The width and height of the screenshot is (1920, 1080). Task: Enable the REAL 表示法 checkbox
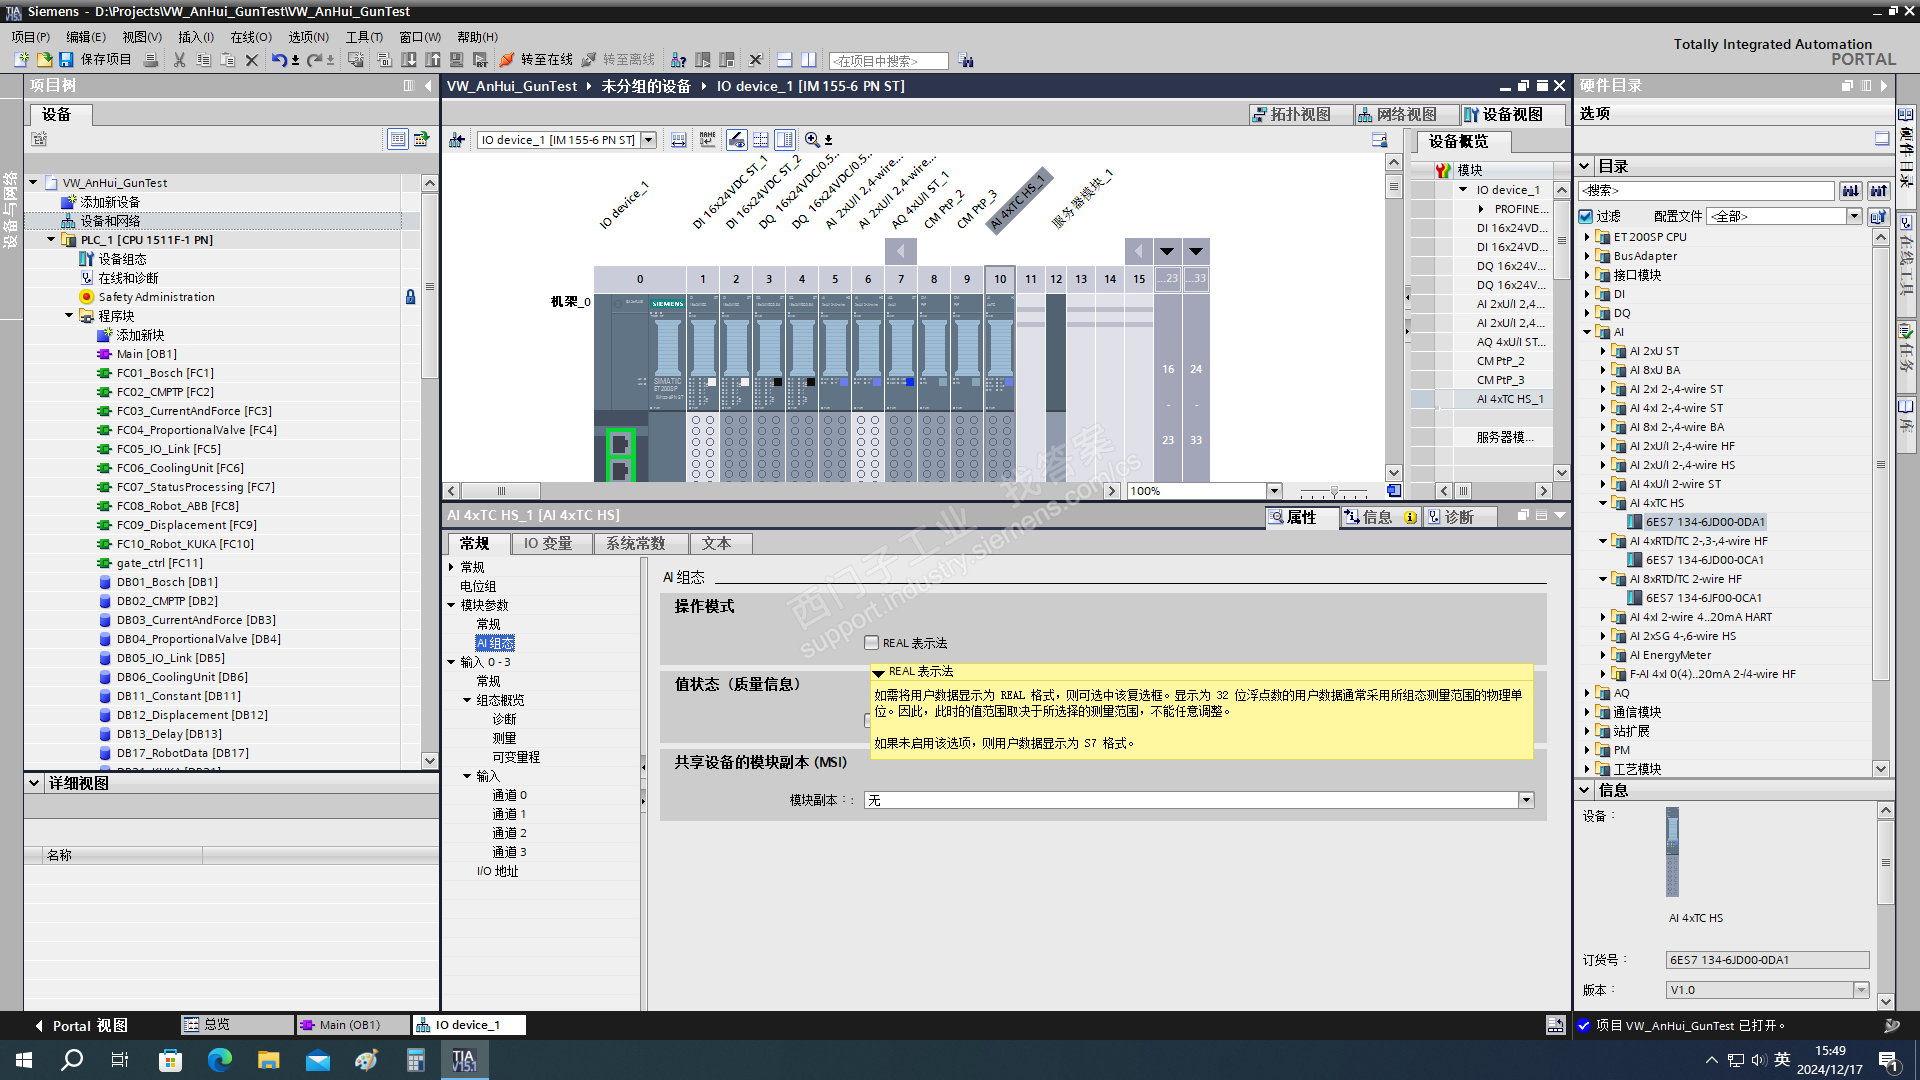click(x=872, y=643)
